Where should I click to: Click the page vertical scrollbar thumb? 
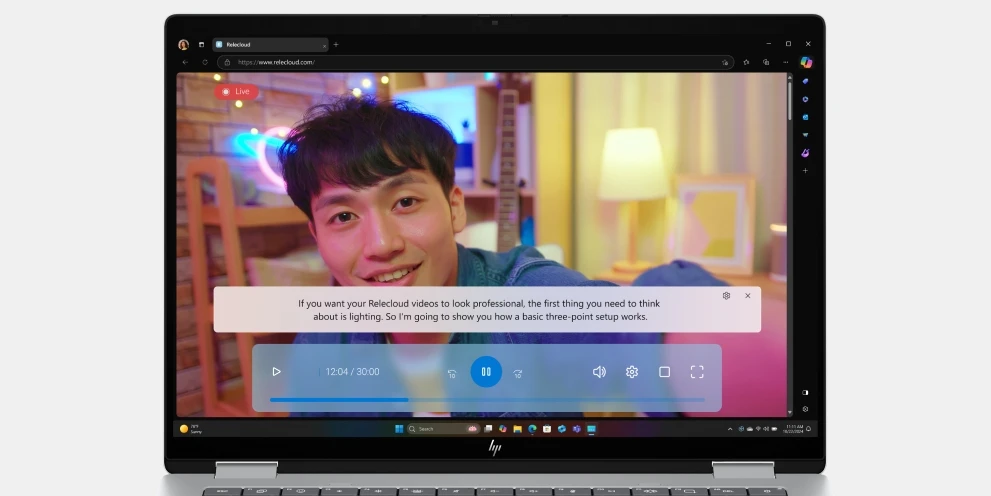pyautogui.click(x=789, y=99)
